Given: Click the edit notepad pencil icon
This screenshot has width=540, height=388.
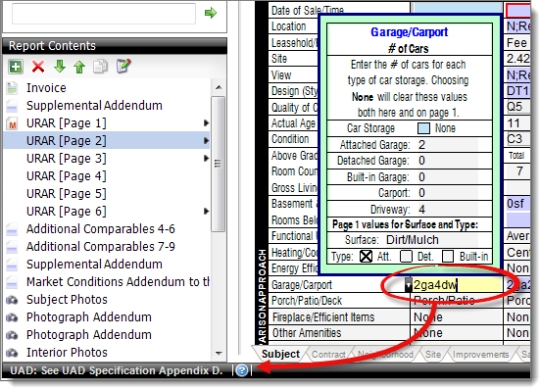Looking at the screenshot, I should click(x=123, y=66).
